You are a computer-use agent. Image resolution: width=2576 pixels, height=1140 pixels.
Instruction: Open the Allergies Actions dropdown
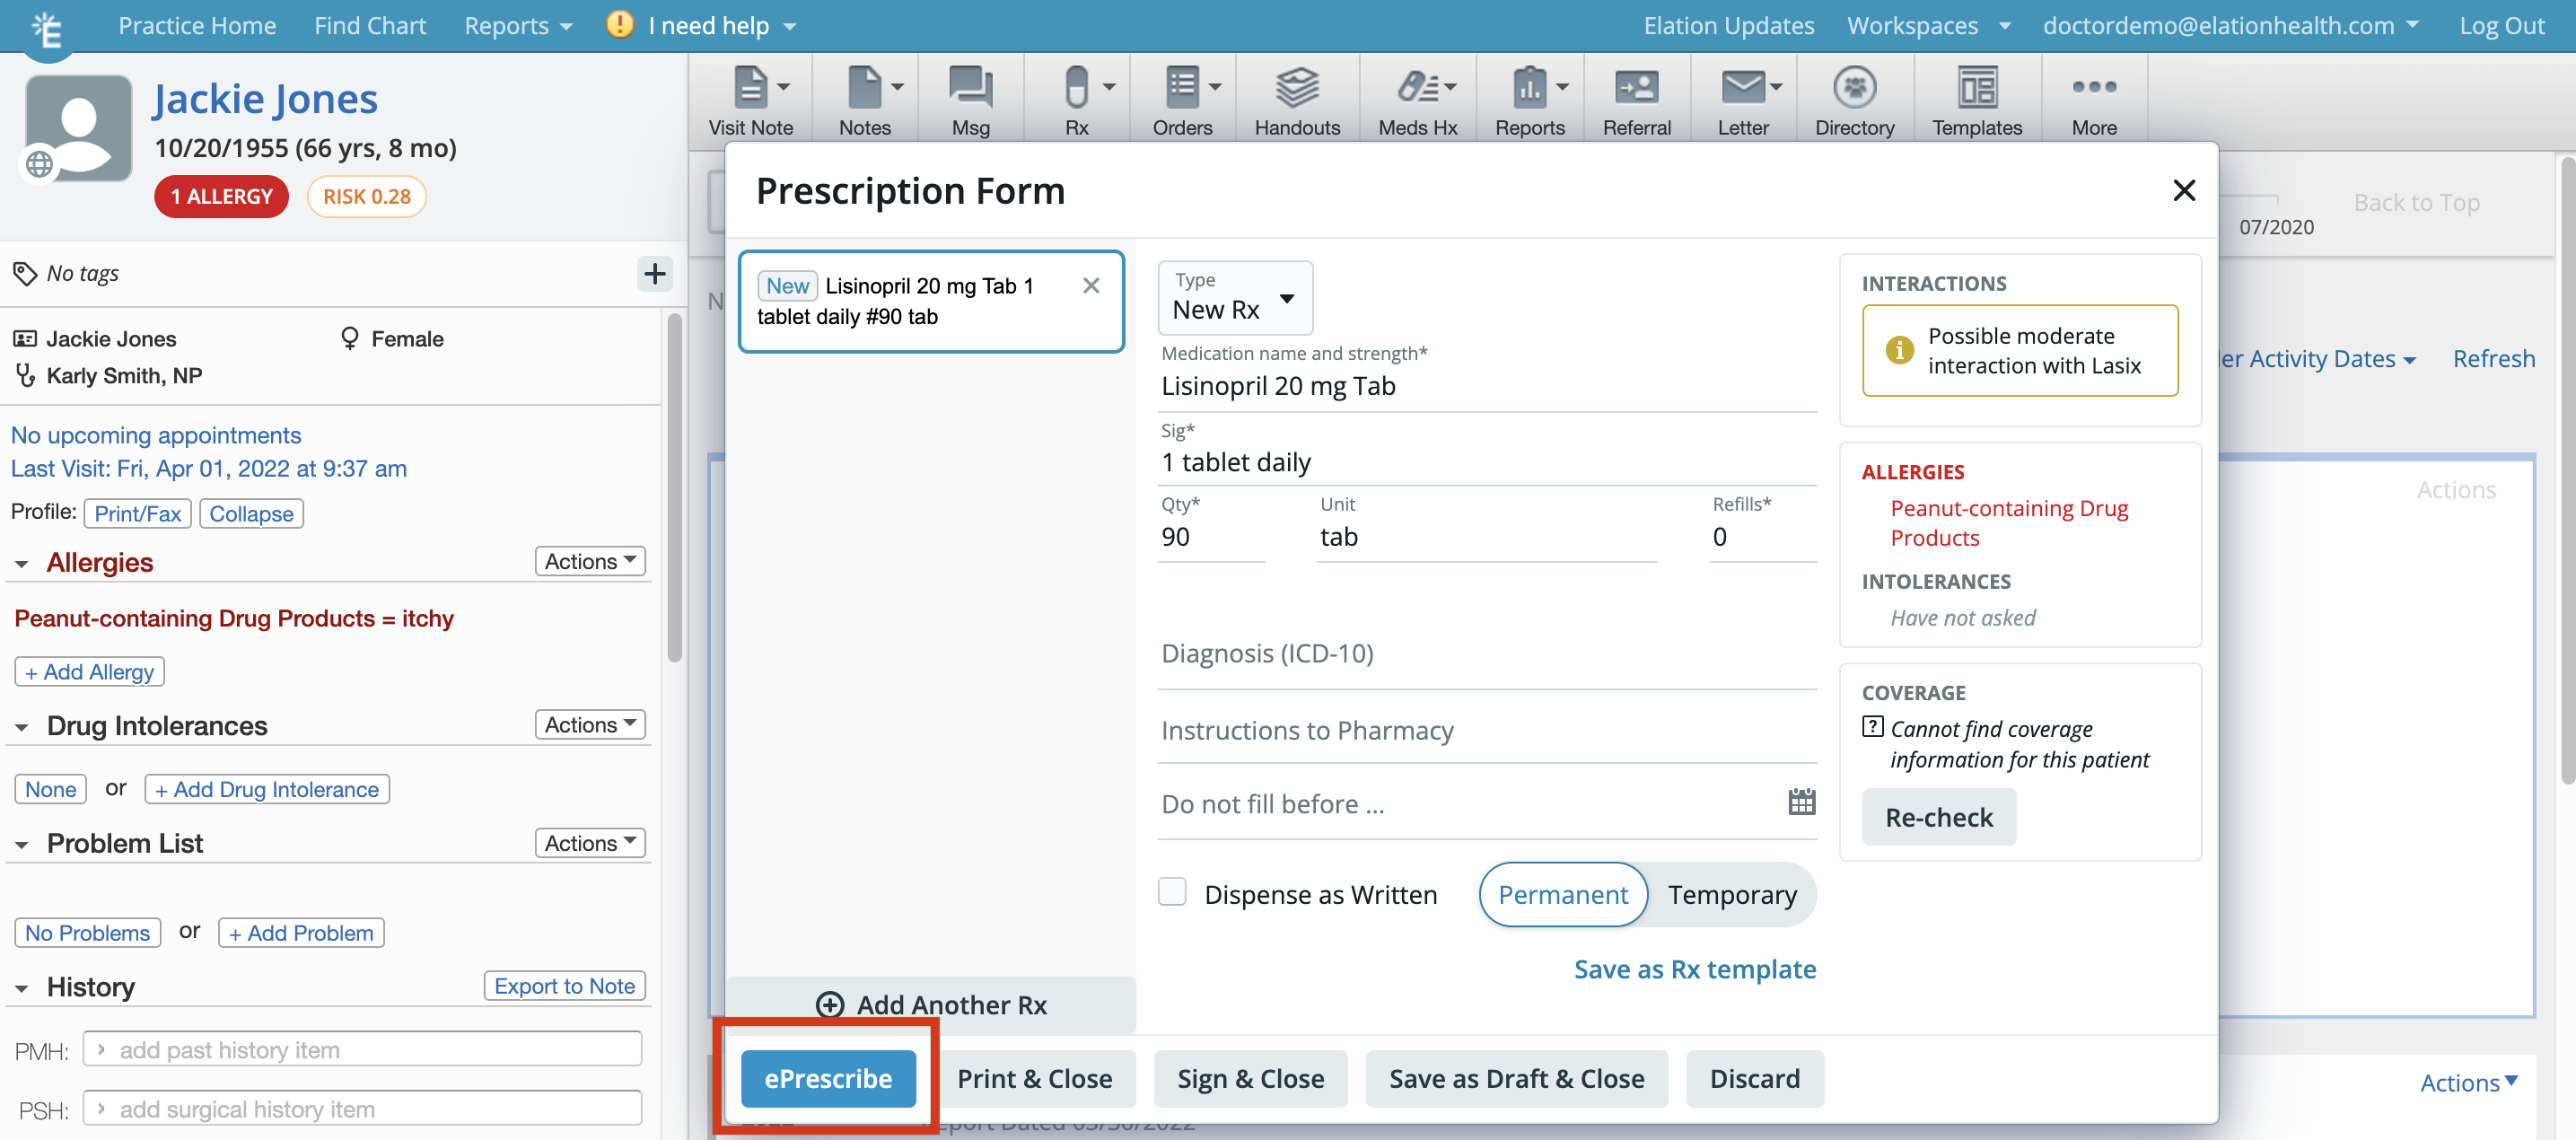pyautogui.click(x=590, y=561)
